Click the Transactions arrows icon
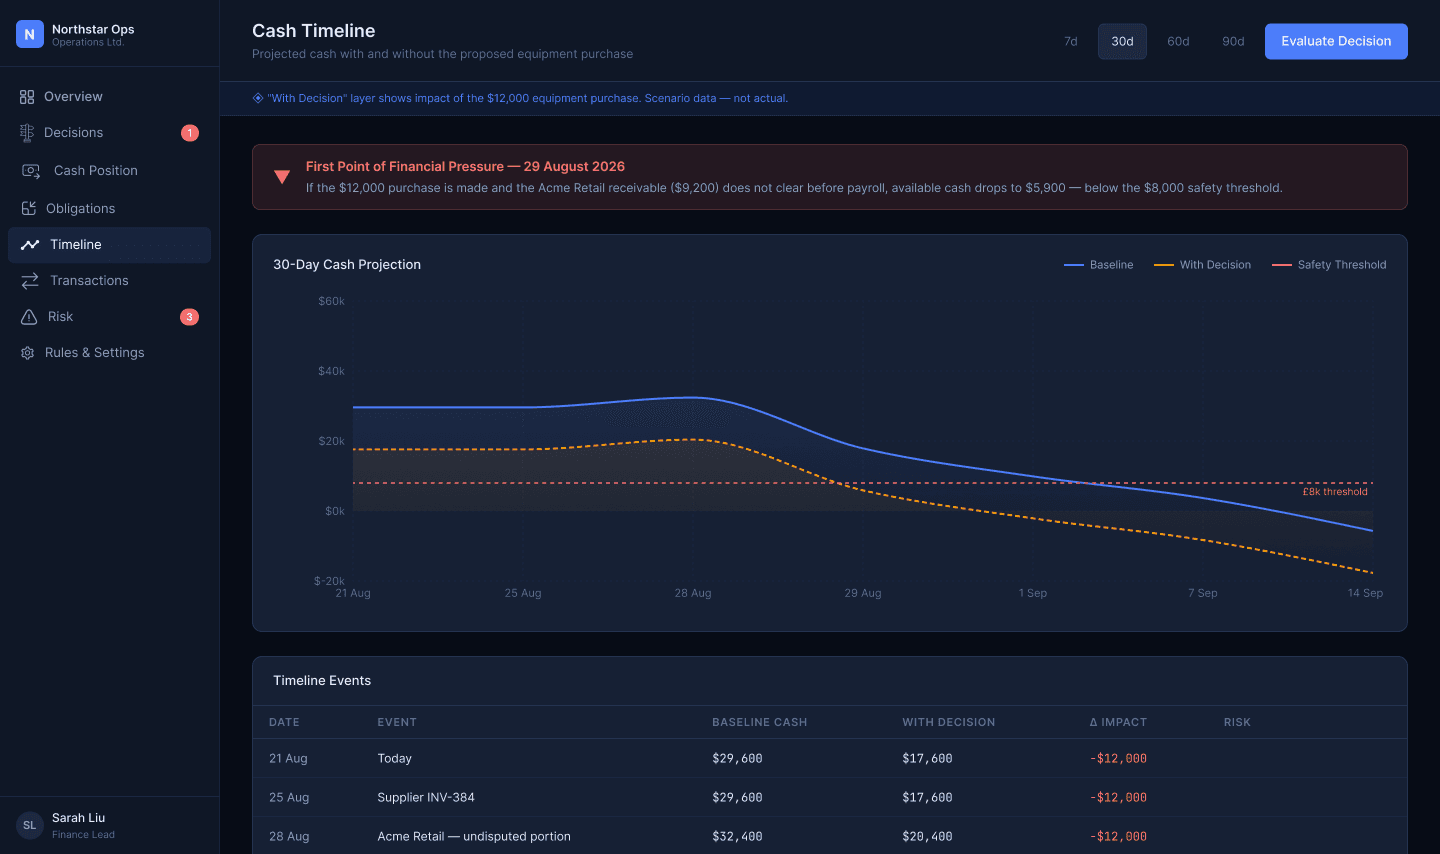Image resolution: width=1440 pixels, height=854 pixels. pos(30,281)
